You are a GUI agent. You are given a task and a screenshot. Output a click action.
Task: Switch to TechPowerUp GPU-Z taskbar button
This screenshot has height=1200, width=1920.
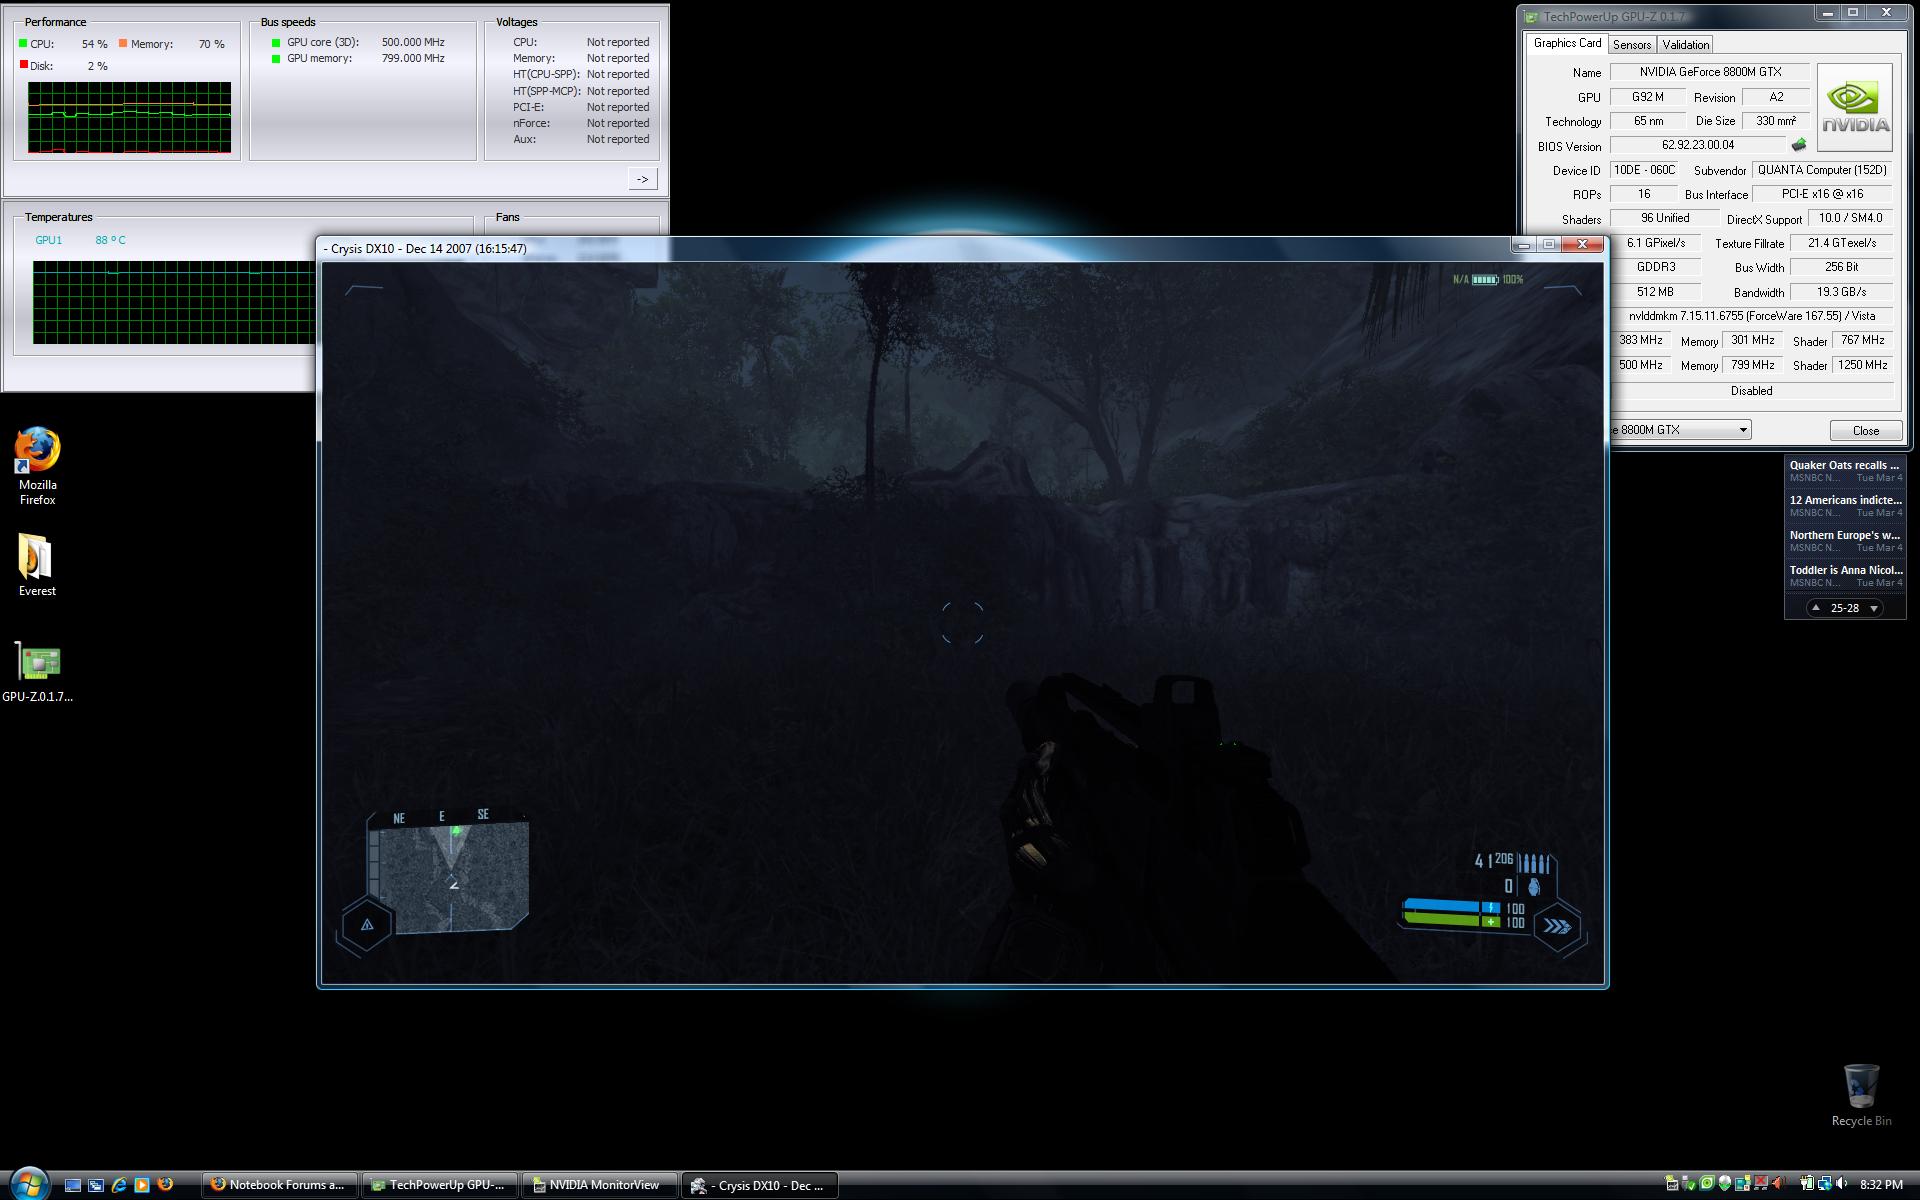[x=440, y=1185]
